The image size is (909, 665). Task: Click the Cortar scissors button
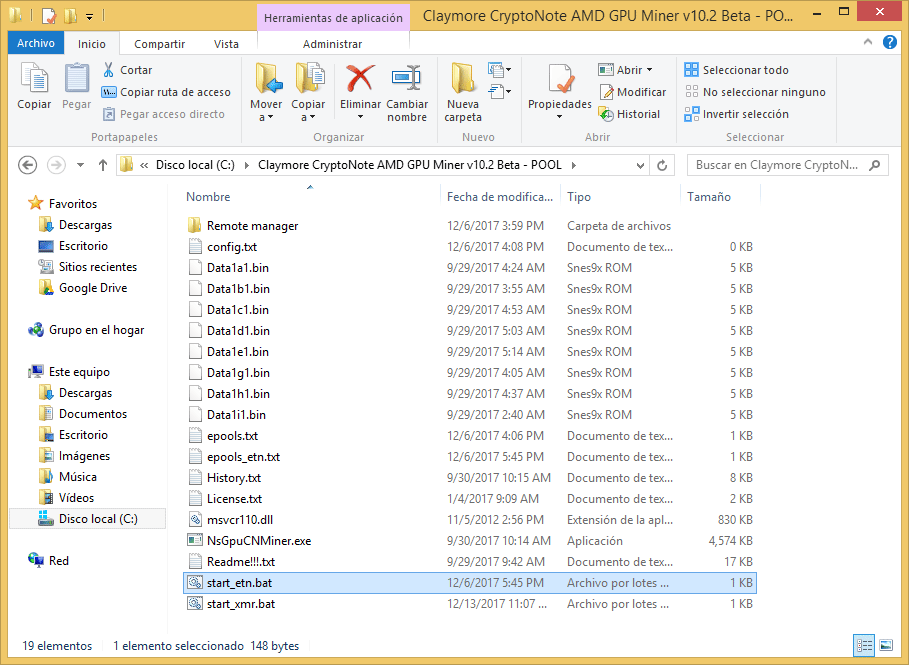click(127, 70)
